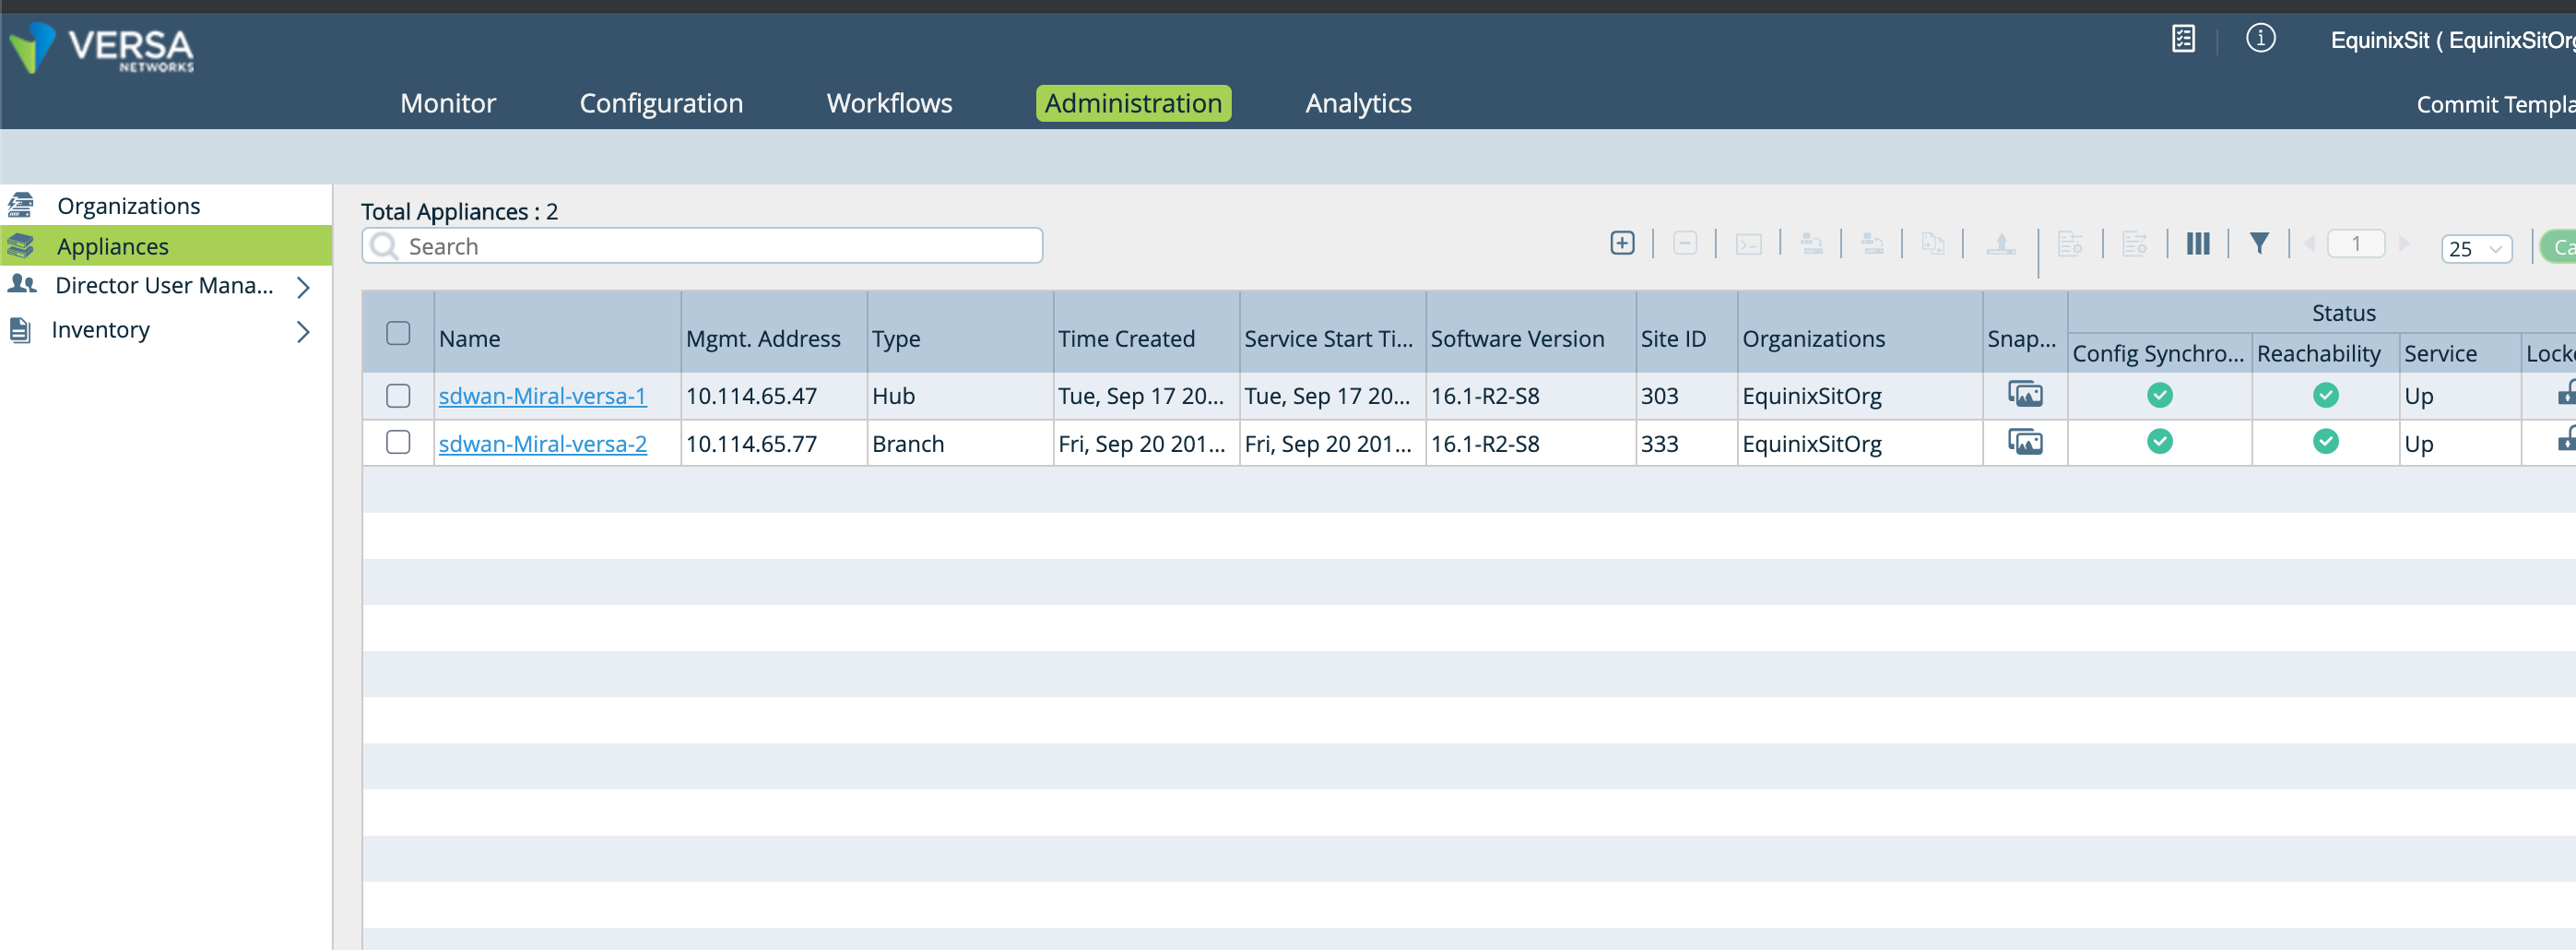Open the column chooser icon
Viewport: 2576px width, 950px height.
point(2197,244)
